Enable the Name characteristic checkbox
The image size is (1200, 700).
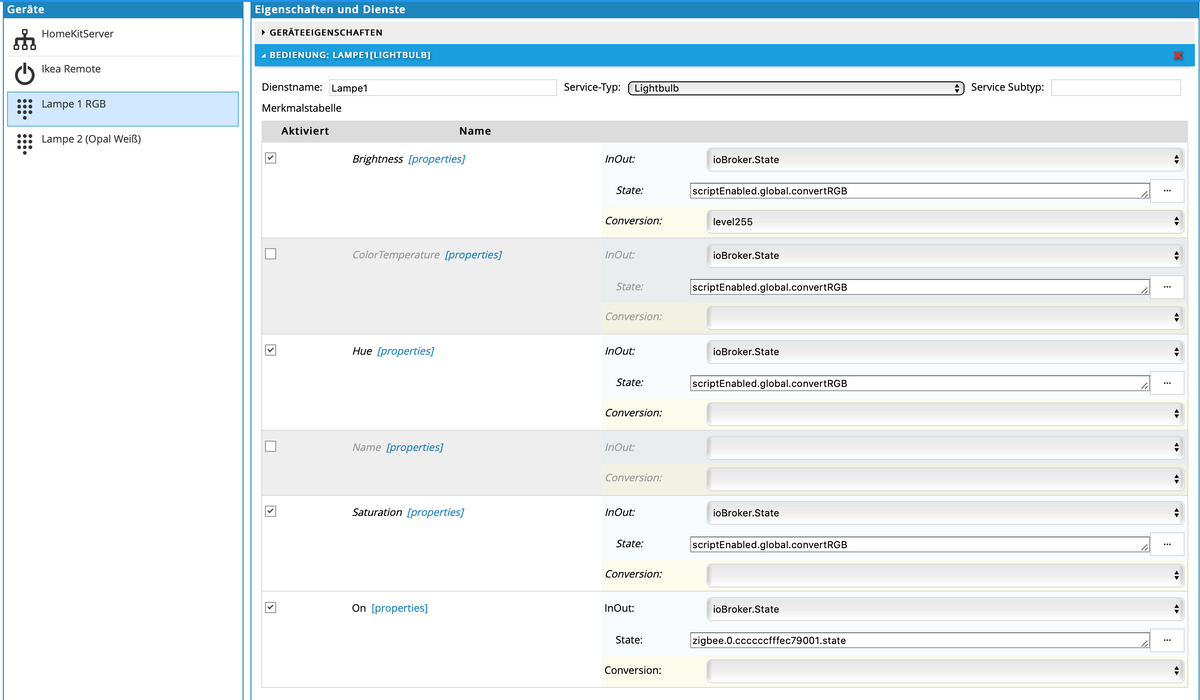click(271, 446)
